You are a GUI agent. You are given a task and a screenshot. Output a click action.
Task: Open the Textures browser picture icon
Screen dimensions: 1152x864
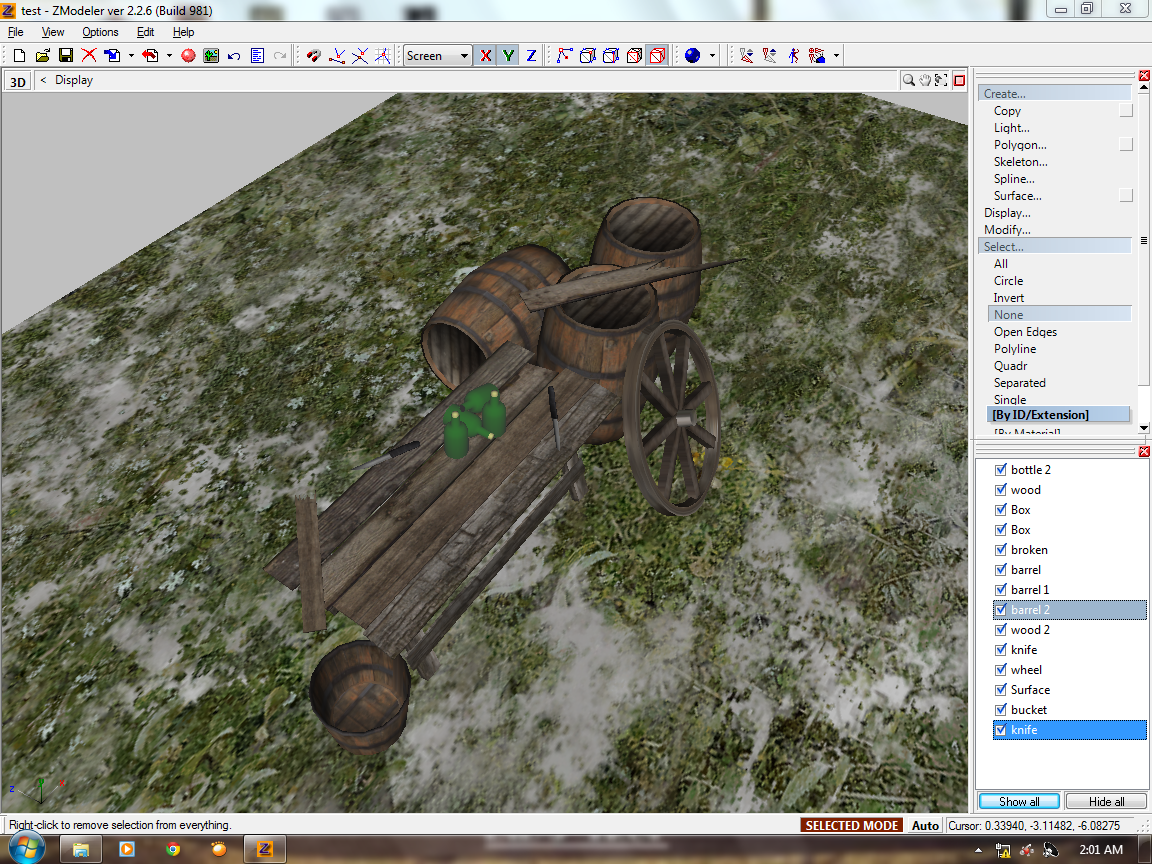click(x=211, y=56)
